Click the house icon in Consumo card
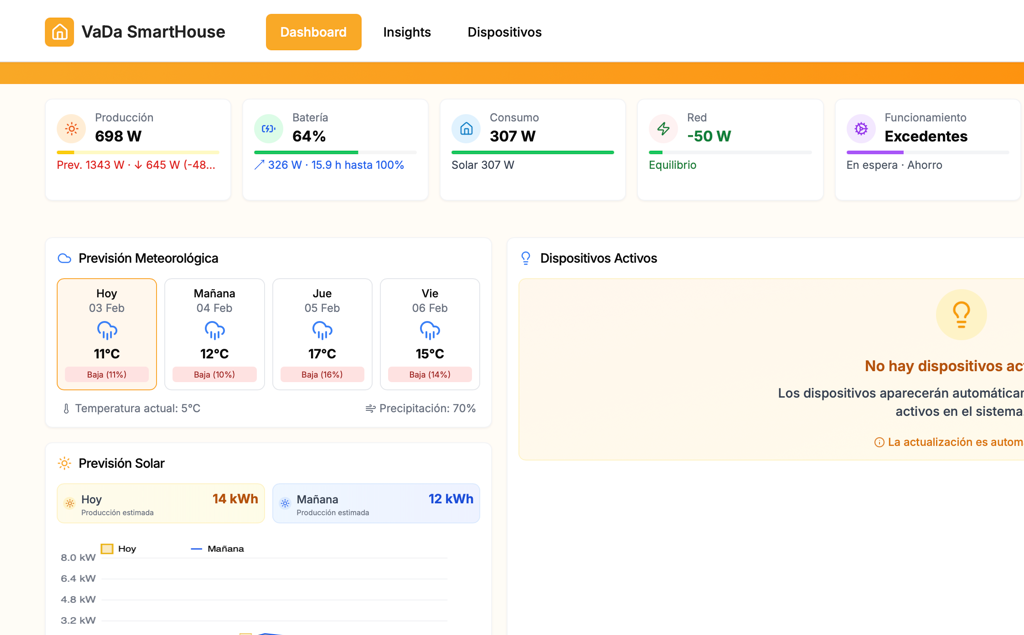 tap(466, 129)
